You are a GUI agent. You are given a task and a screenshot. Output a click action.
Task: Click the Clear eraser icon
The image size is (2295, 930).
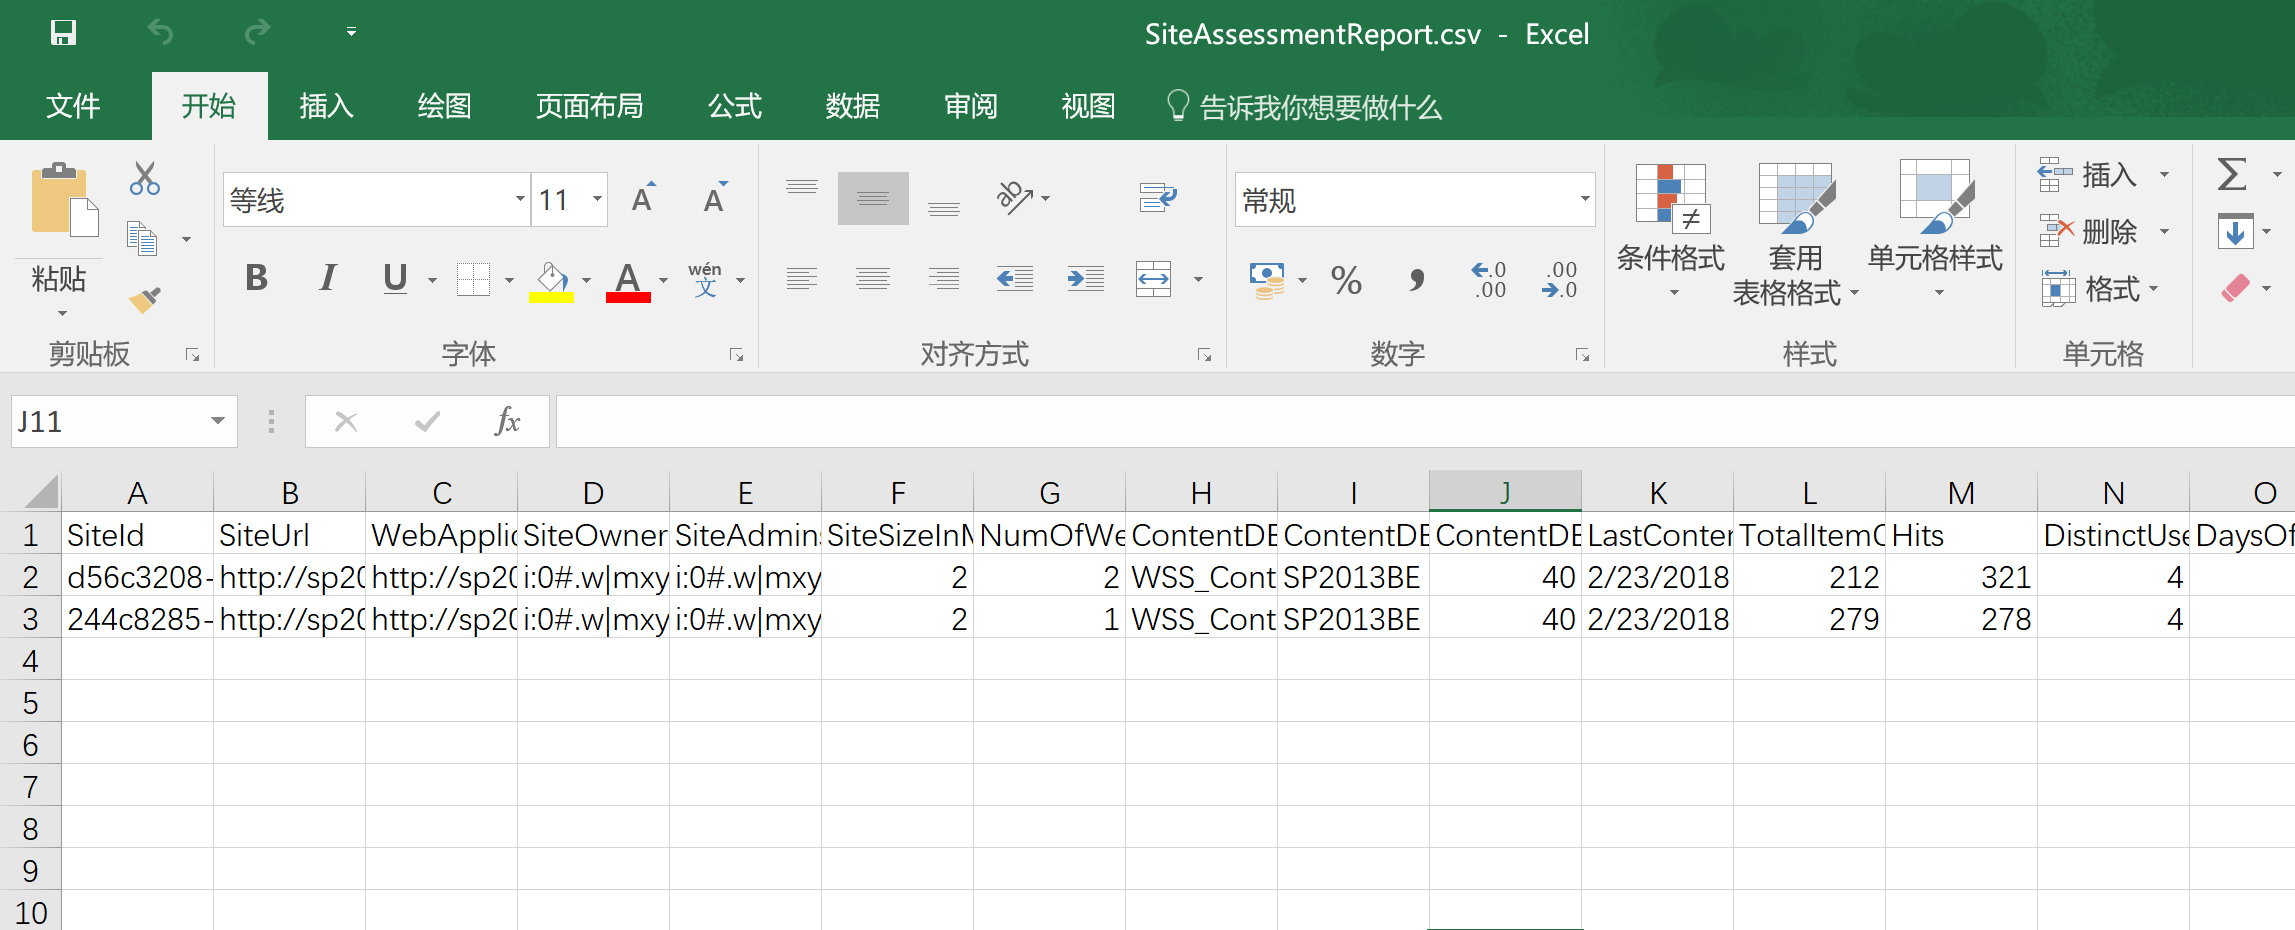(x=2236, y=288)
